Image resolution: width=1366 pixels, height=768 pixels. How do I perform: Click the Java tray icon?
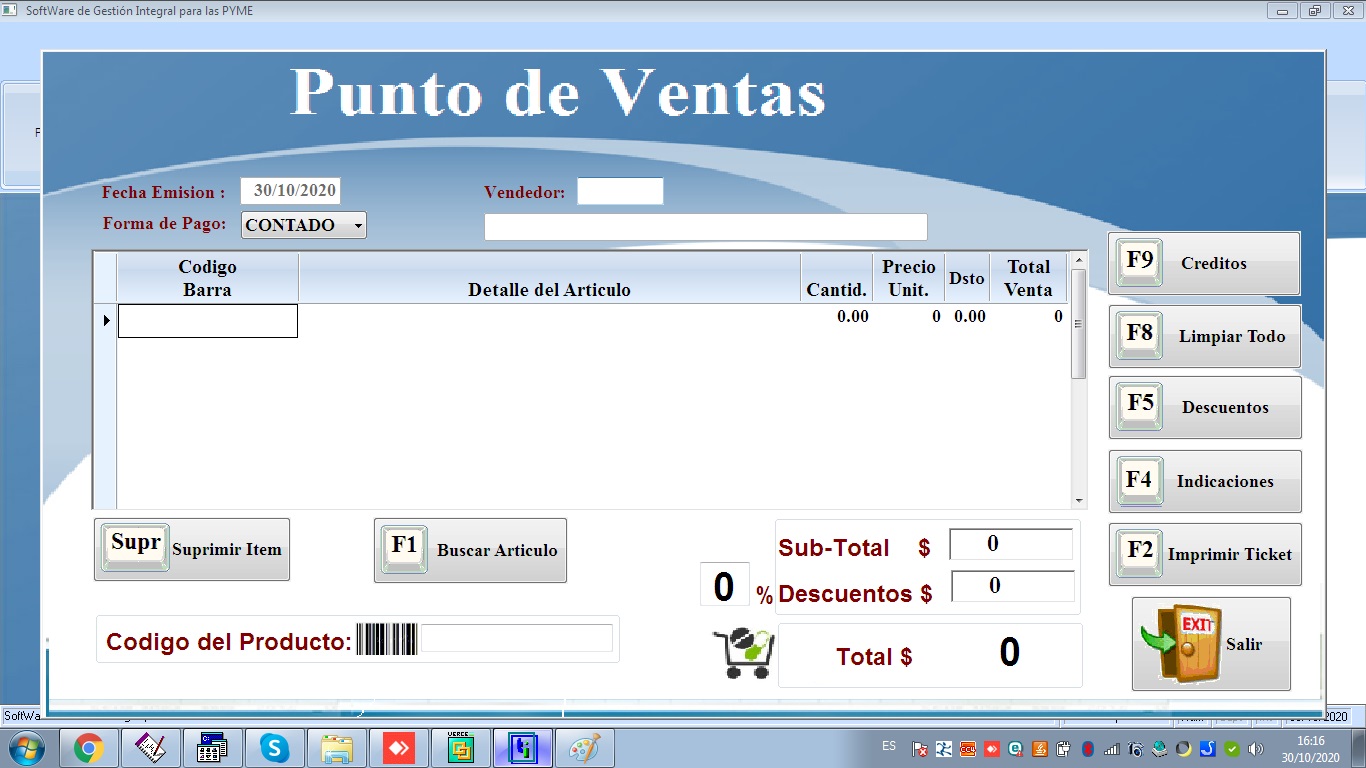click(1040, 749)
